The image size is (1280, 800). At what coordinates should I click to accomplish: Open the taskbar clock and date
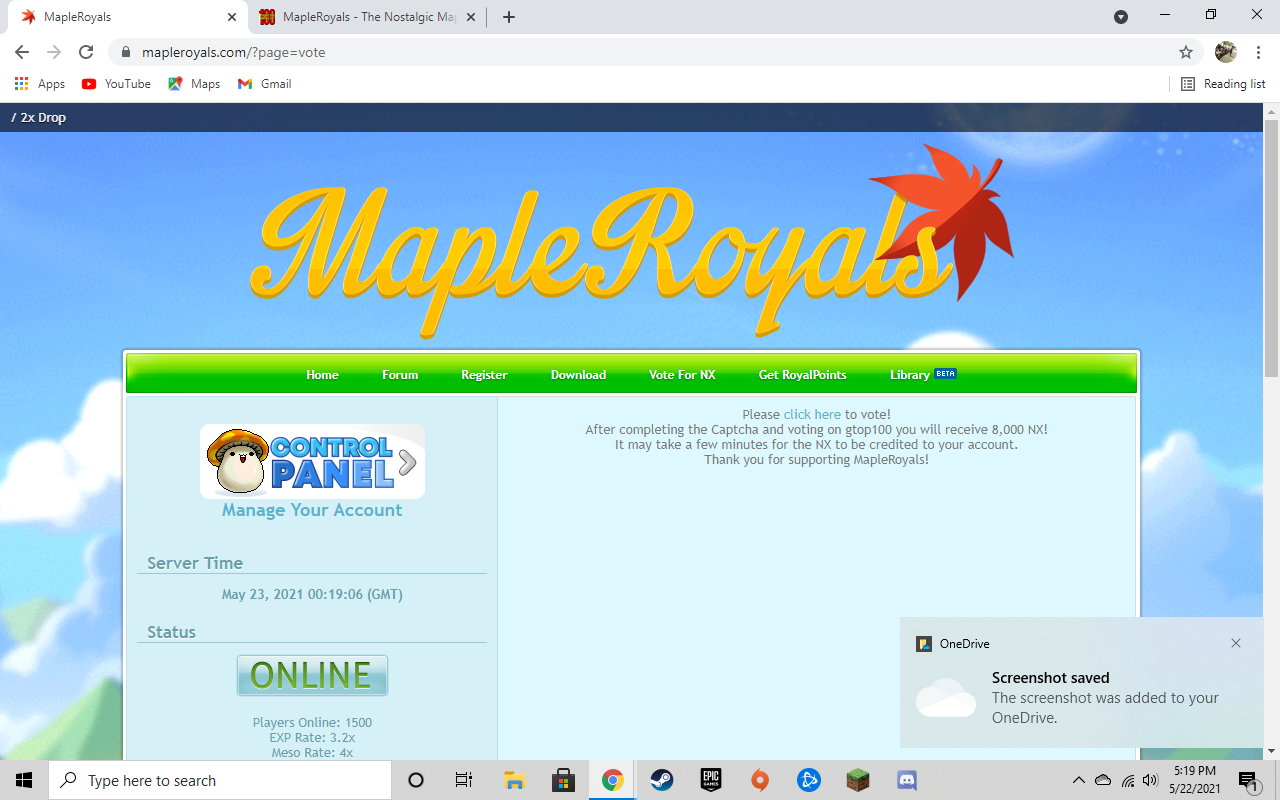(1195, 780)
